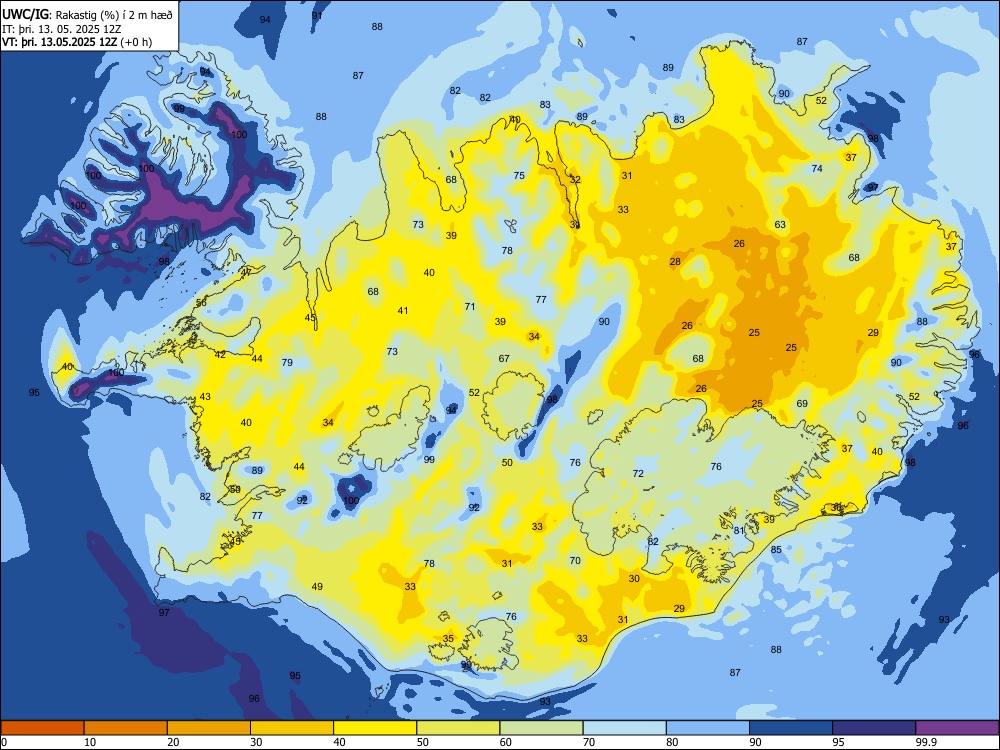
Task: Click the 20–30 amber legend swatch
Action: point(209,728)
